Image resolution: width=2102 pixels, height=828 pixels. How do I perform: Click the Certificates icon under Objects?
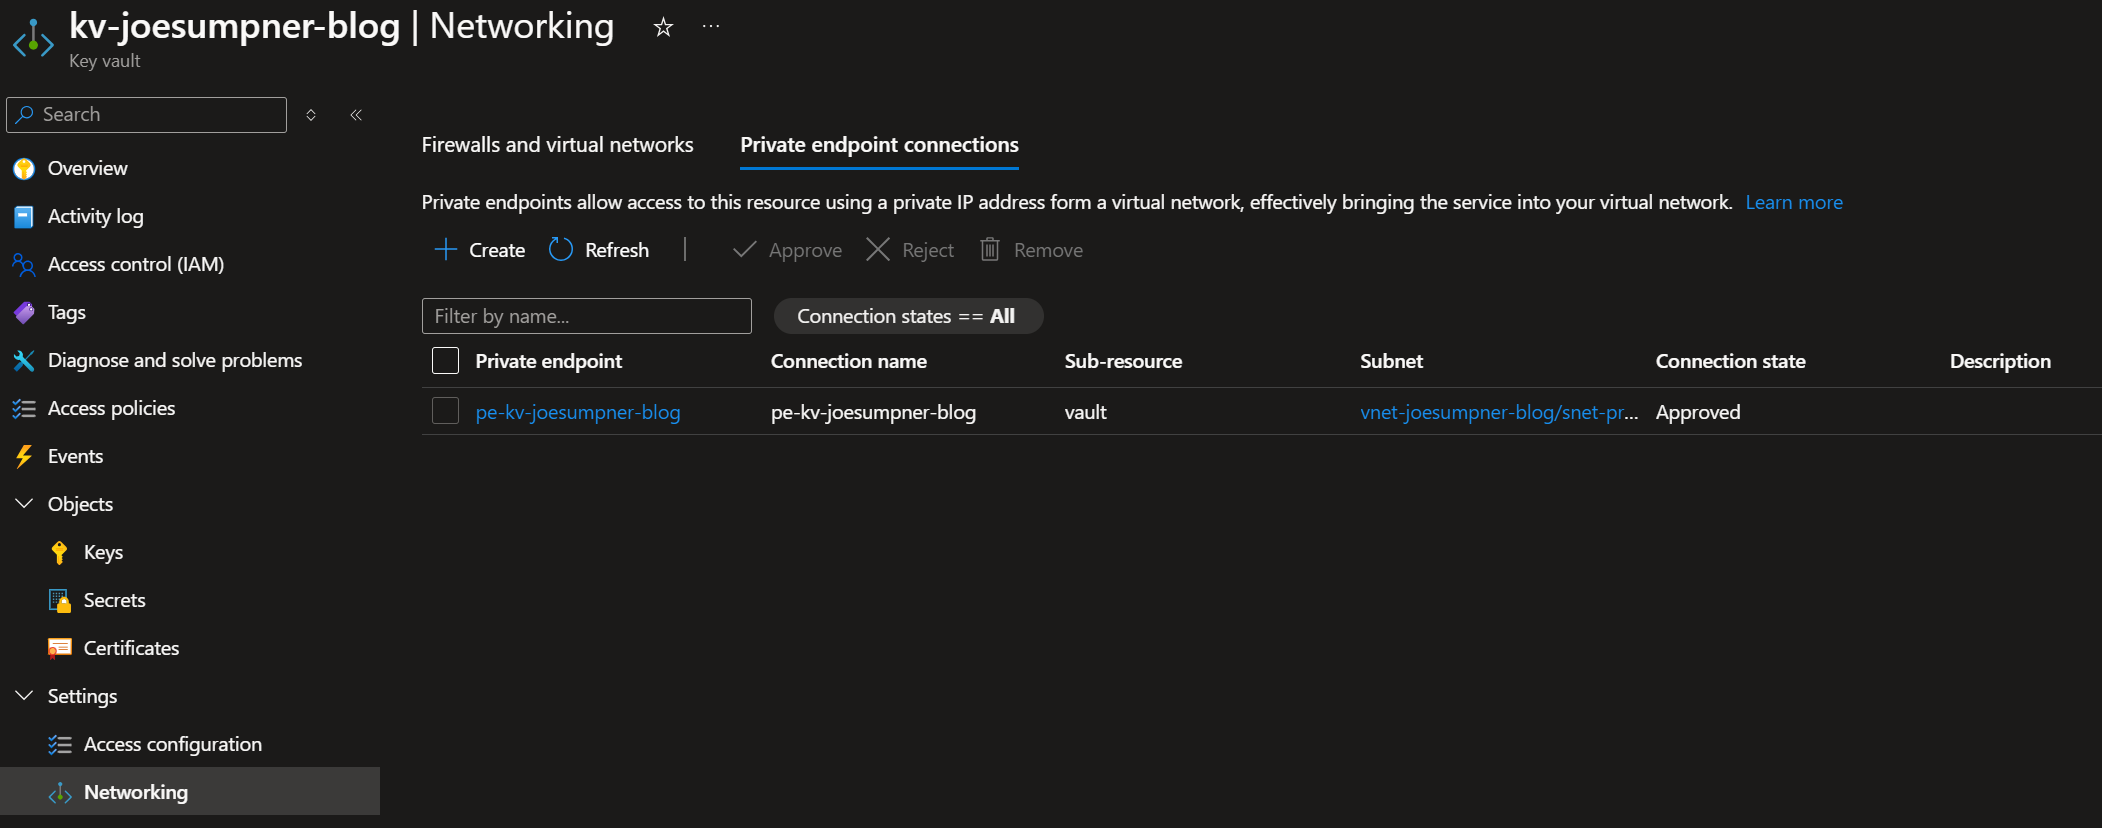60,649
